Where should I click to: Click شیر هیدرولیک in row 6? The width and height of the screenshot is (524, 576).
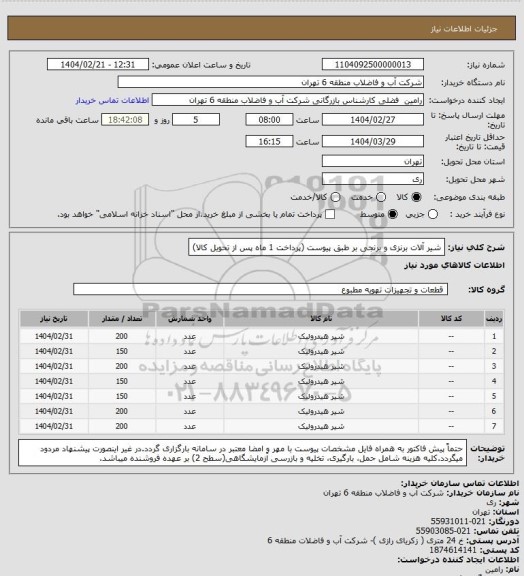coord(321,411)
